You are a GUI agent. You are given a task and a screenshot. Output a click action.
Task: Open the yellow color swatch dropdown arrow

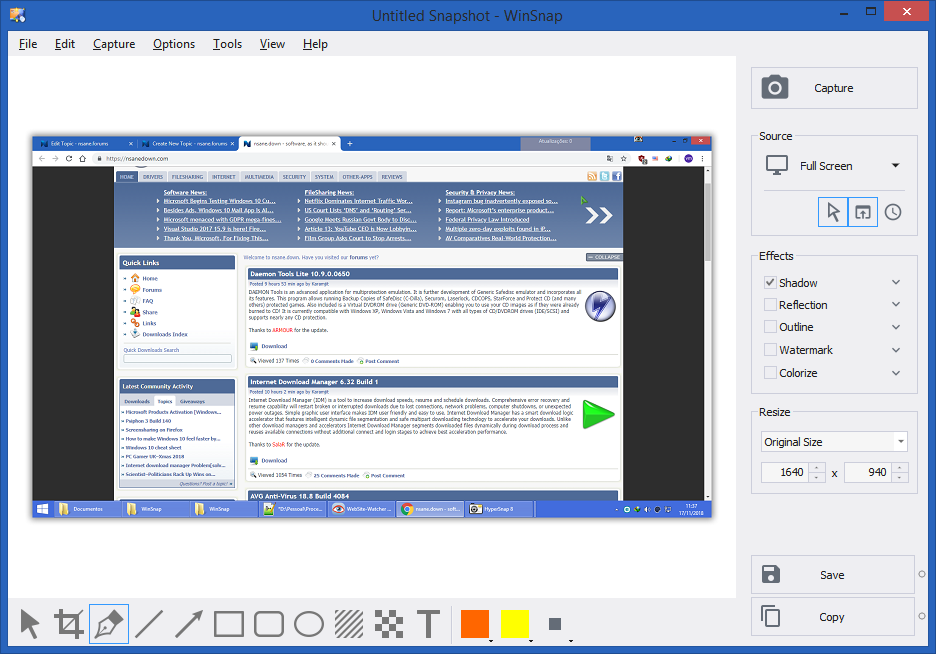click(x=531, y=640)
